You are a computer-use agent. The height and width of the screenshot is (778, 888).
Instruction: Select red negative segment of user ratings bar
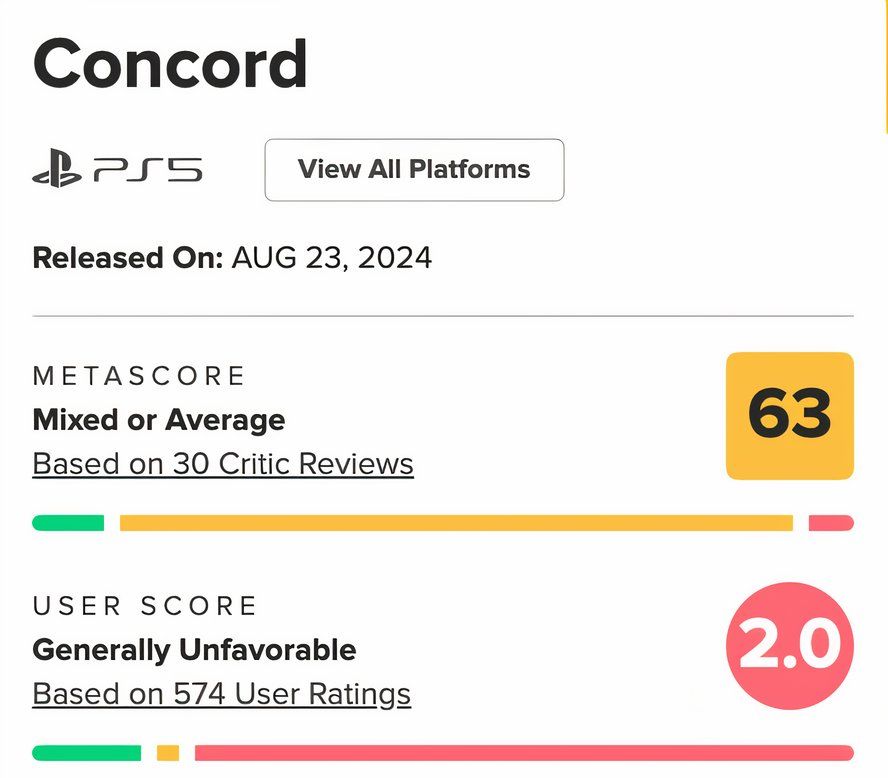click(x=524, y=753)
